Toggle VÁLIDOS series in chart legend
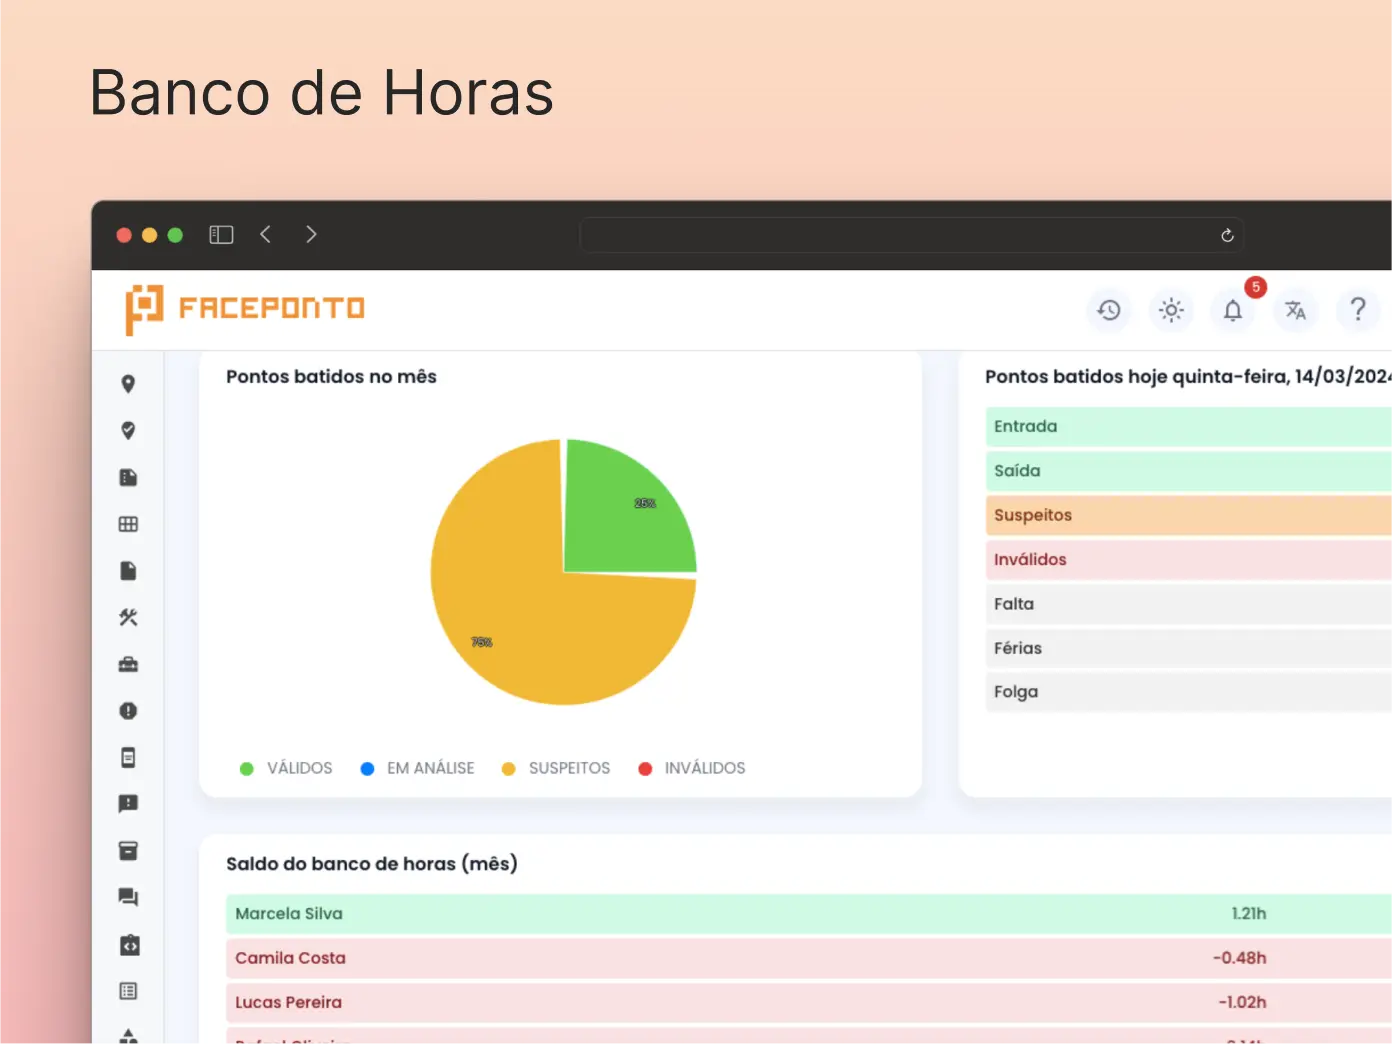 click(287, 768)
